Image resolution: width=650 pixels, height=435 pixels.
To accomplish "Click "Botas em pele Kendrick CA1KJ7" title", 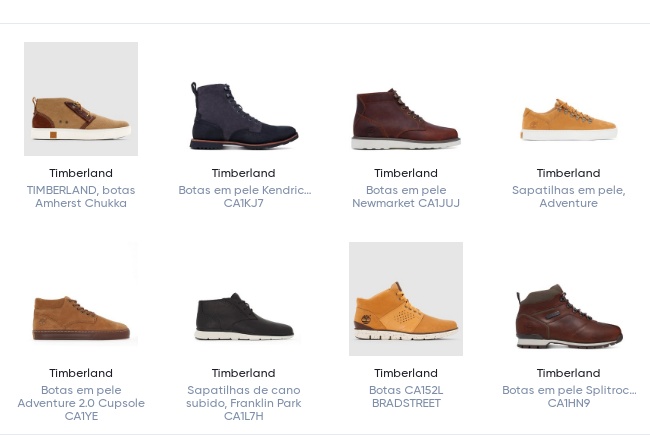I will tap(243, 197).
